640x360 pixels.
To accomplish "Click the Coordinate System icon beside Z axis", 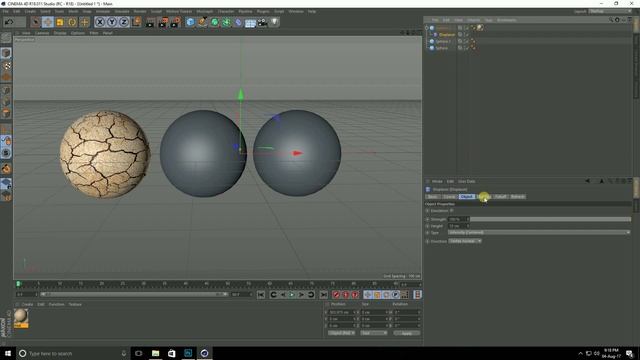I will (x=136, y=22).
